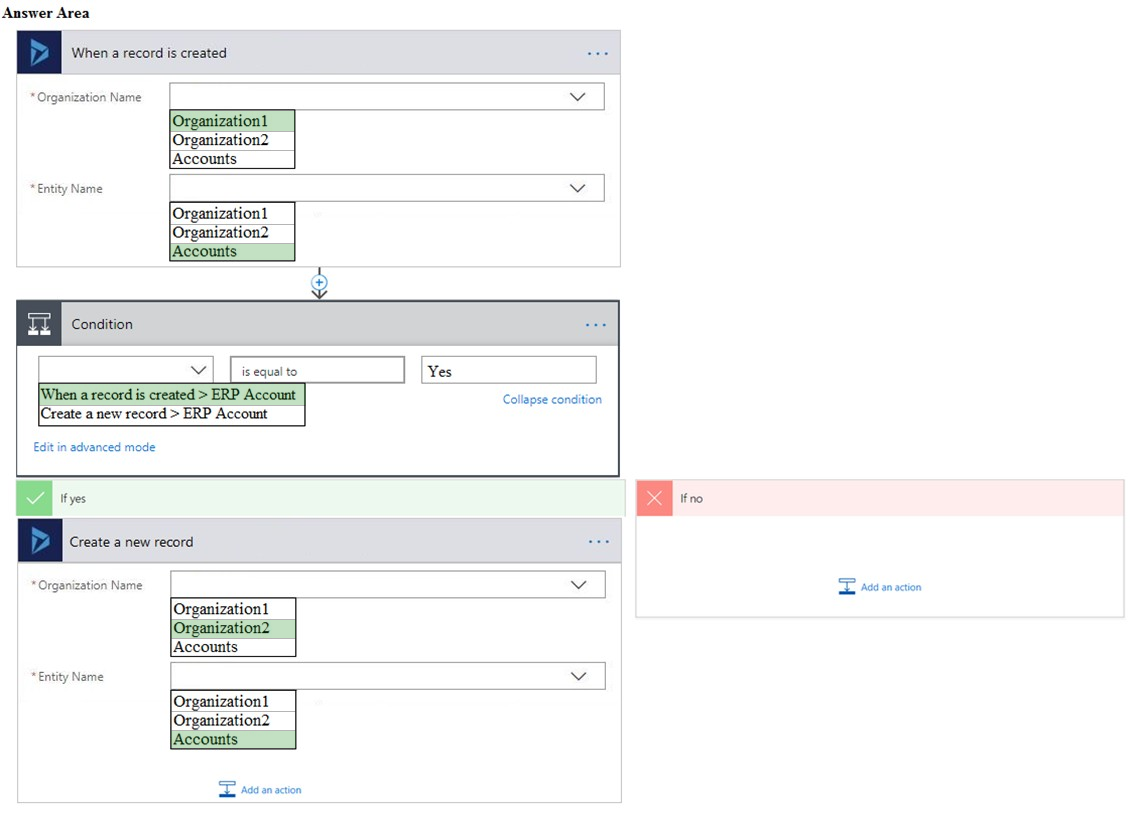Click the 'When a record is created' header title
The height and width of the screenshot is (817, 1131).
tap(149, 53)
